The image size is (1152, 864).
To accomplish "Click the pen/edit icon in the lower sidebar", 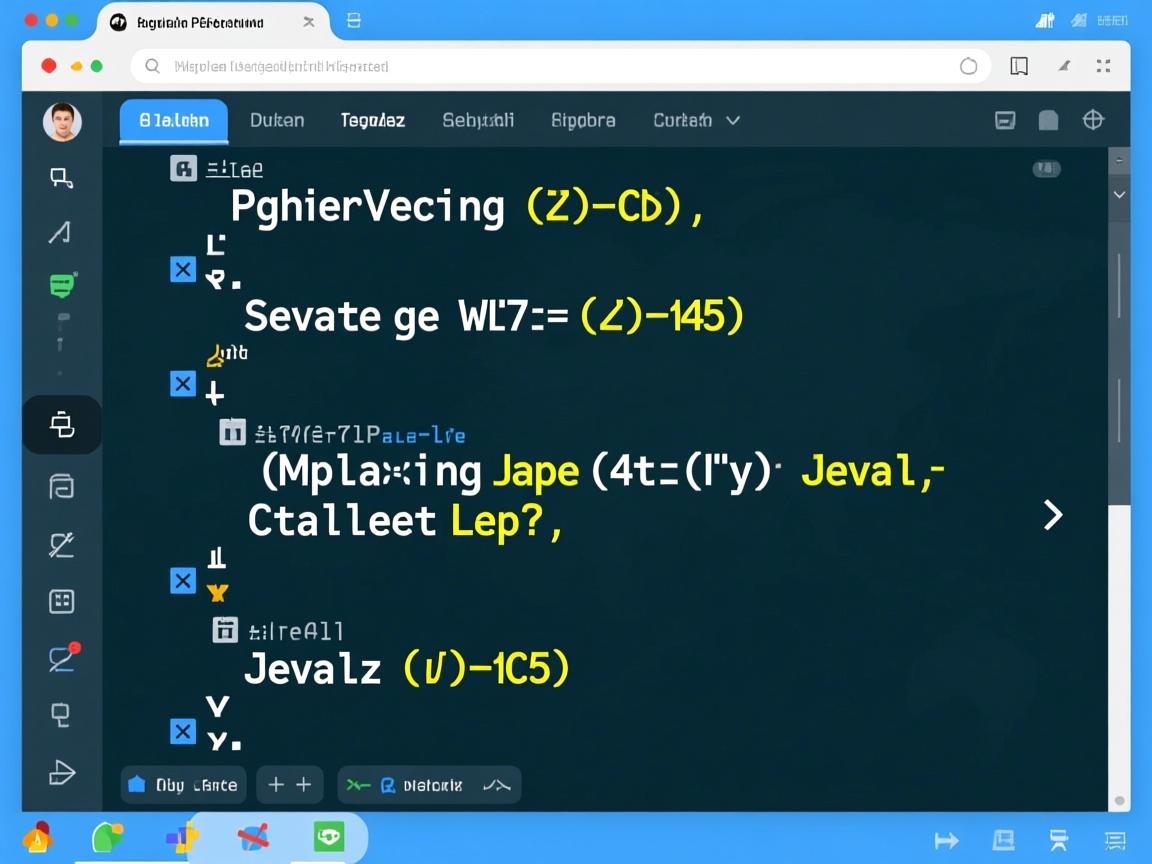I will tap(62, 545).
